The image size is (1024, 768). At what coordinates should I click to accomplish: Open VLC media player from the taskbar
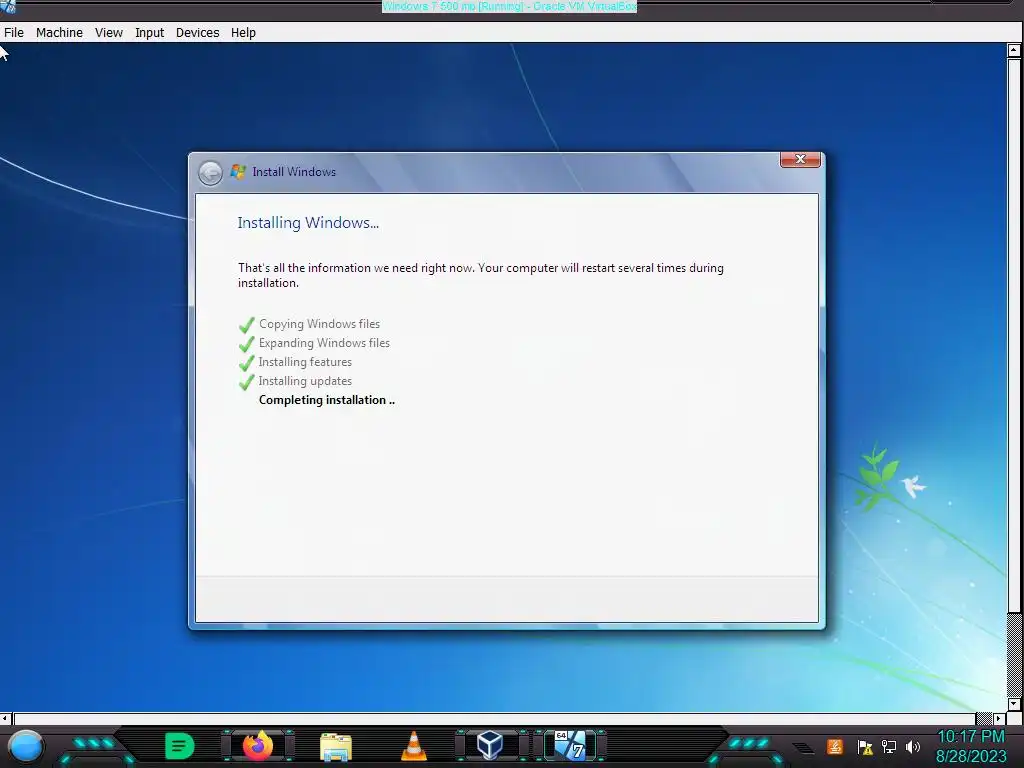click(413, 746)
